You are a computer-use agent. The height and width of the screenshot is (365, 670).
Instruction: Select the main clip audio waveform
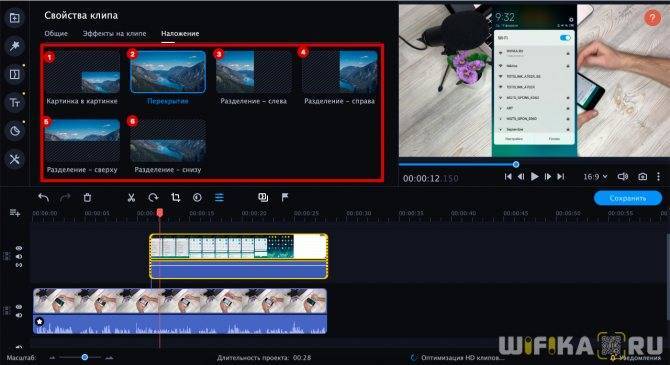(x=180, y=325)
